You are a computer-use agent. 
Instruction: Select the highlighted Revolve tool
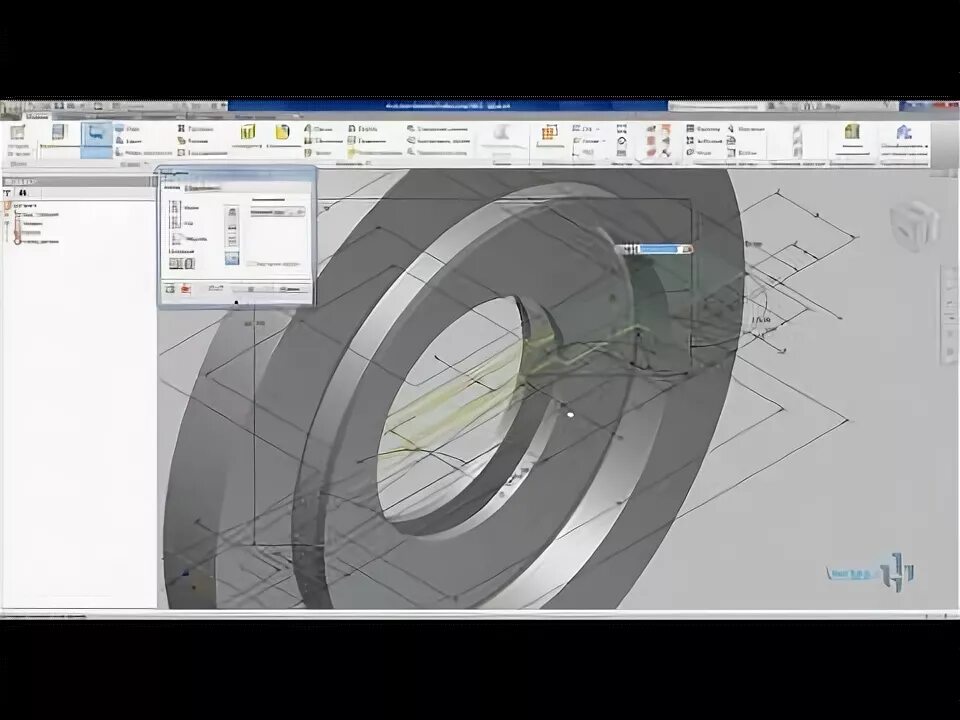pos(96,139)
